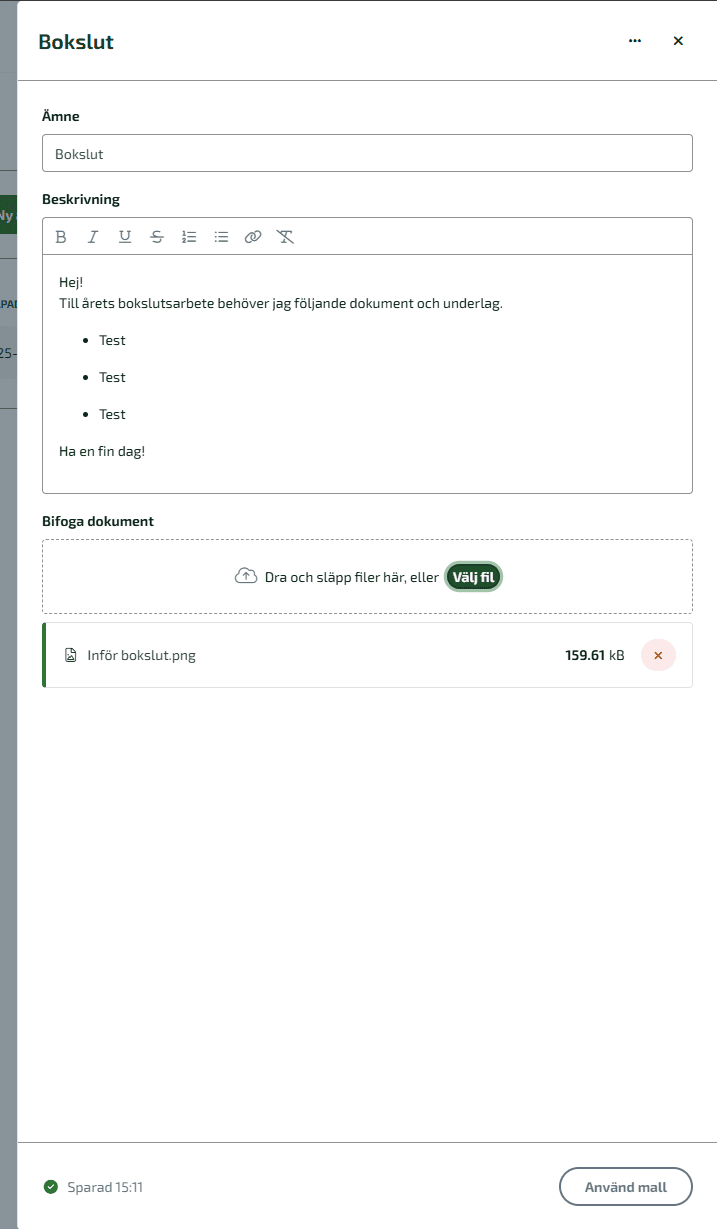Viewport: 717px width, 1229px height.
Task: Click the image file icon beside Inför bokslut.png
Action: 70,656
